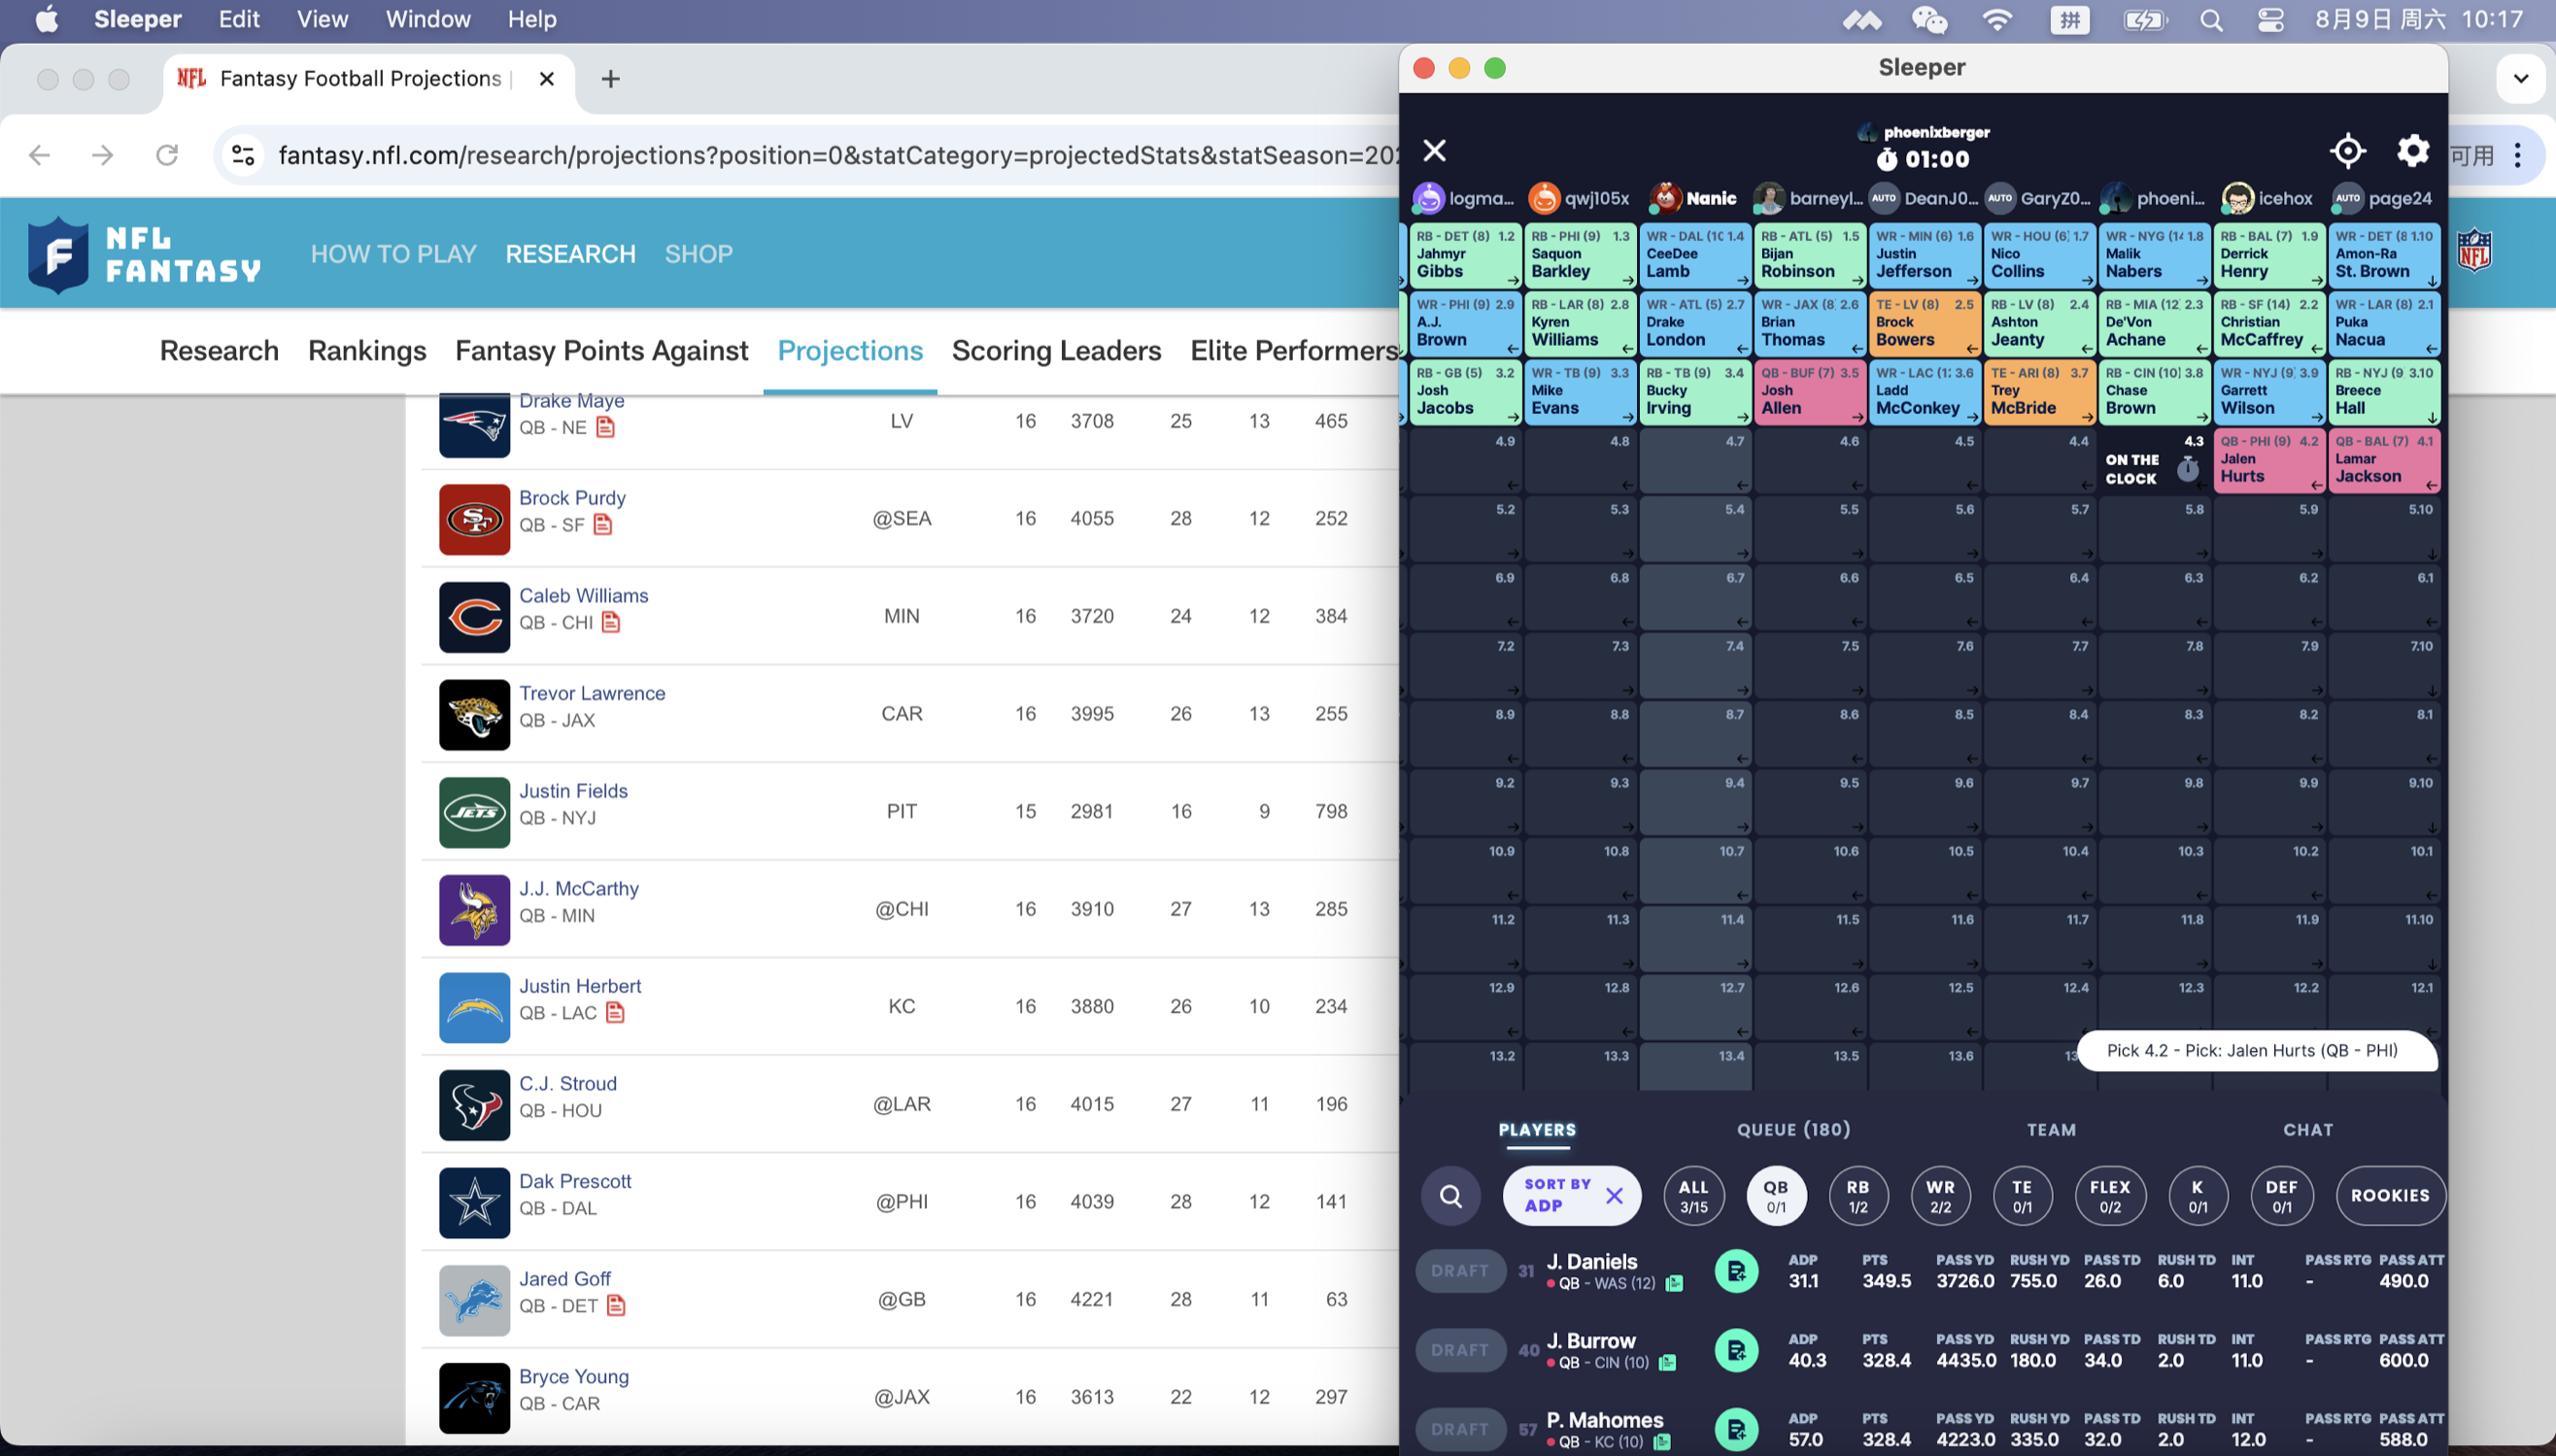Open the Projections tab on NFL Fantasy
The height and width of the screenshot is (1456, 2556).
pyautogui.click(x=850, y=351)
